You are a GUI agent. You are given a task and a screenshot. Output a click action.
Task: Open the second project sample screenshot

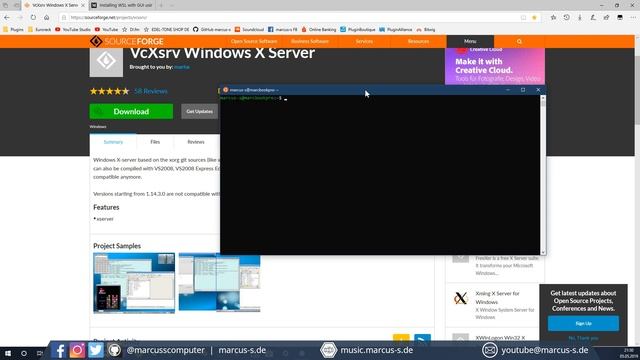(219, 283)
